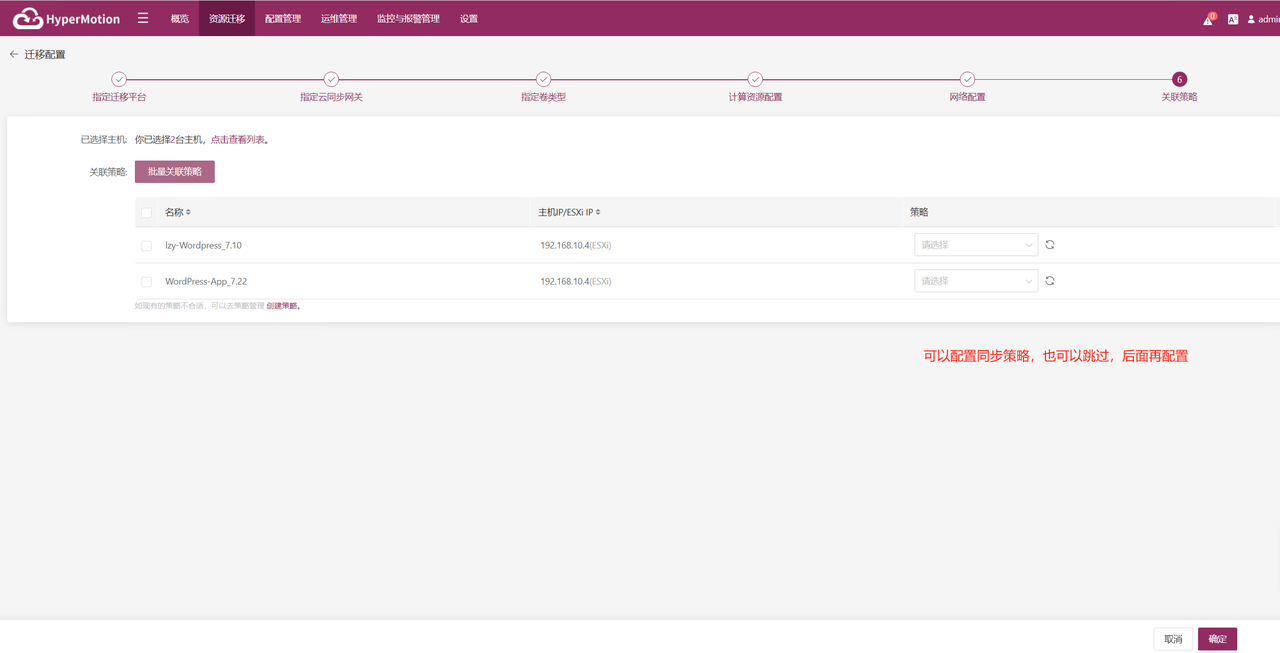The height and width of the screenshot is (653, 1280).
Task: Click the 192.168.10.4 IP of WordPress-App_7.22
Action: click(x=564, y=281)
